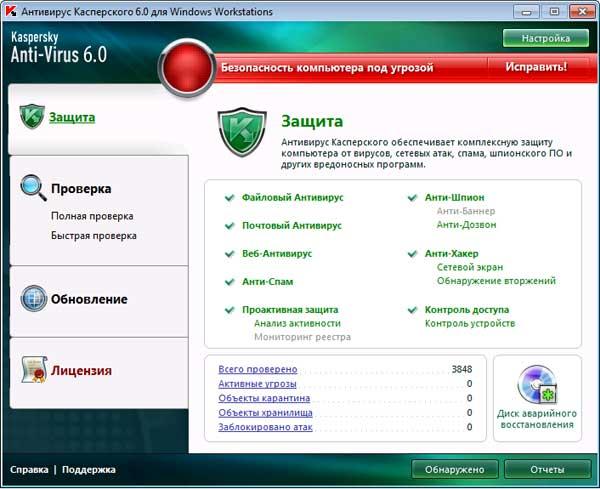Viewport: 600px width, 489px height.
Task: Open Почтовый Антивирус component
Action: pyautogui.click(x=292, y=226)
